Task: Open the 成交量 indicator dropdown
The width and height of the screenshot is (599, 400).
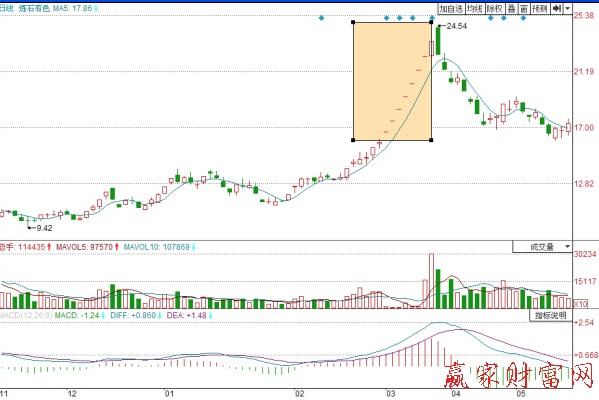Action: point(542,247)
